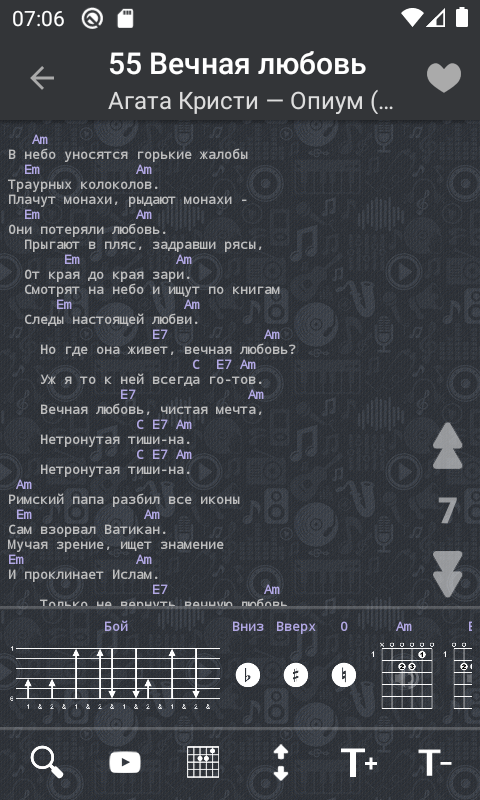Image resolution: width=480 pixels, height=800 pixels.
Task: Transpose down with the flat symbol button
Action: [248, 676]
